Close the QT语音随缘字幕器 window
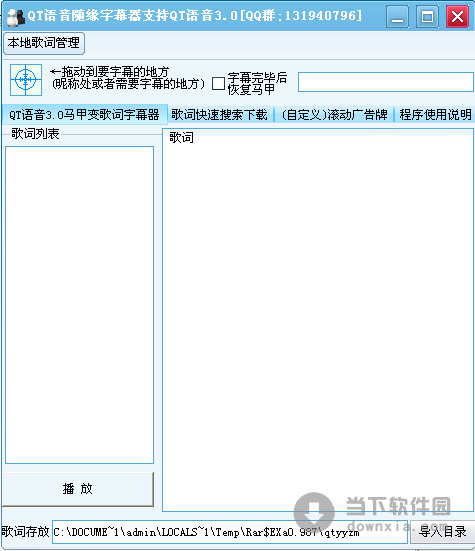The width and height of the screenshot is (475, 551). [457, 16]
